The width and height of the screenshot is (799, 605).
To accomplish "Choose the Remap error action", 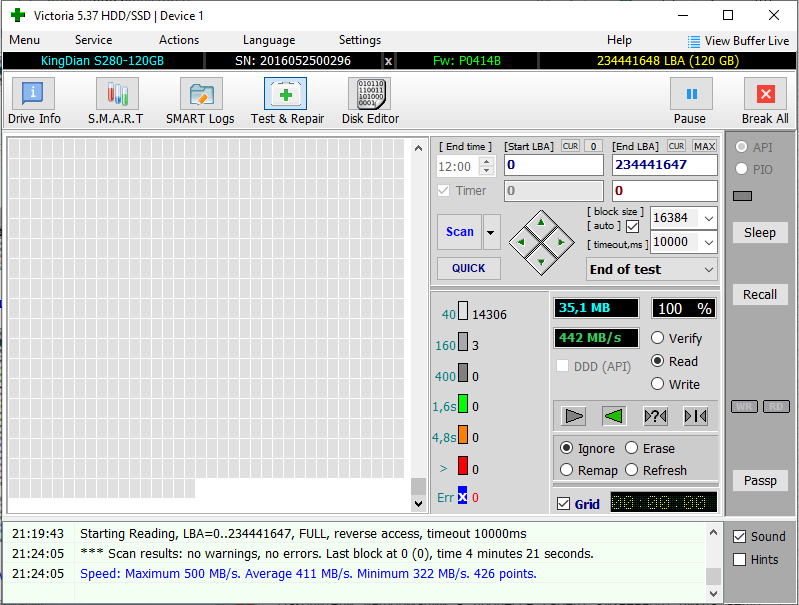I will [x=568, y=470].
